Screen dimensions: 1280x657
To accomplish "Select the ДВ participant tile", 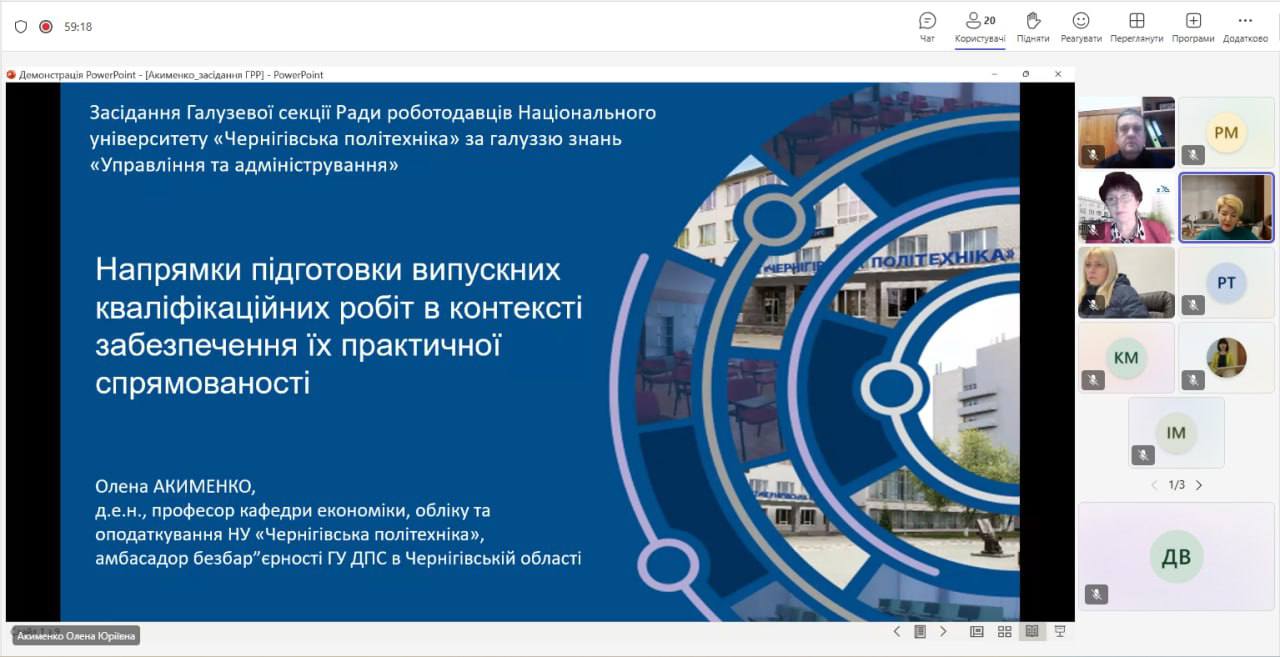I will [x=1176, y=556].
